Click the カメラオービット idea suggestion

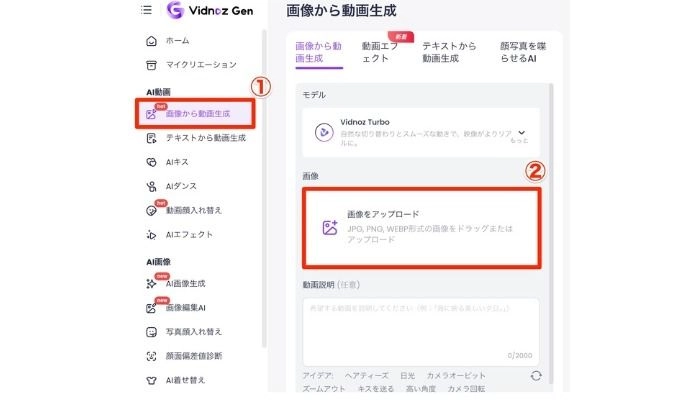[456, 376]
